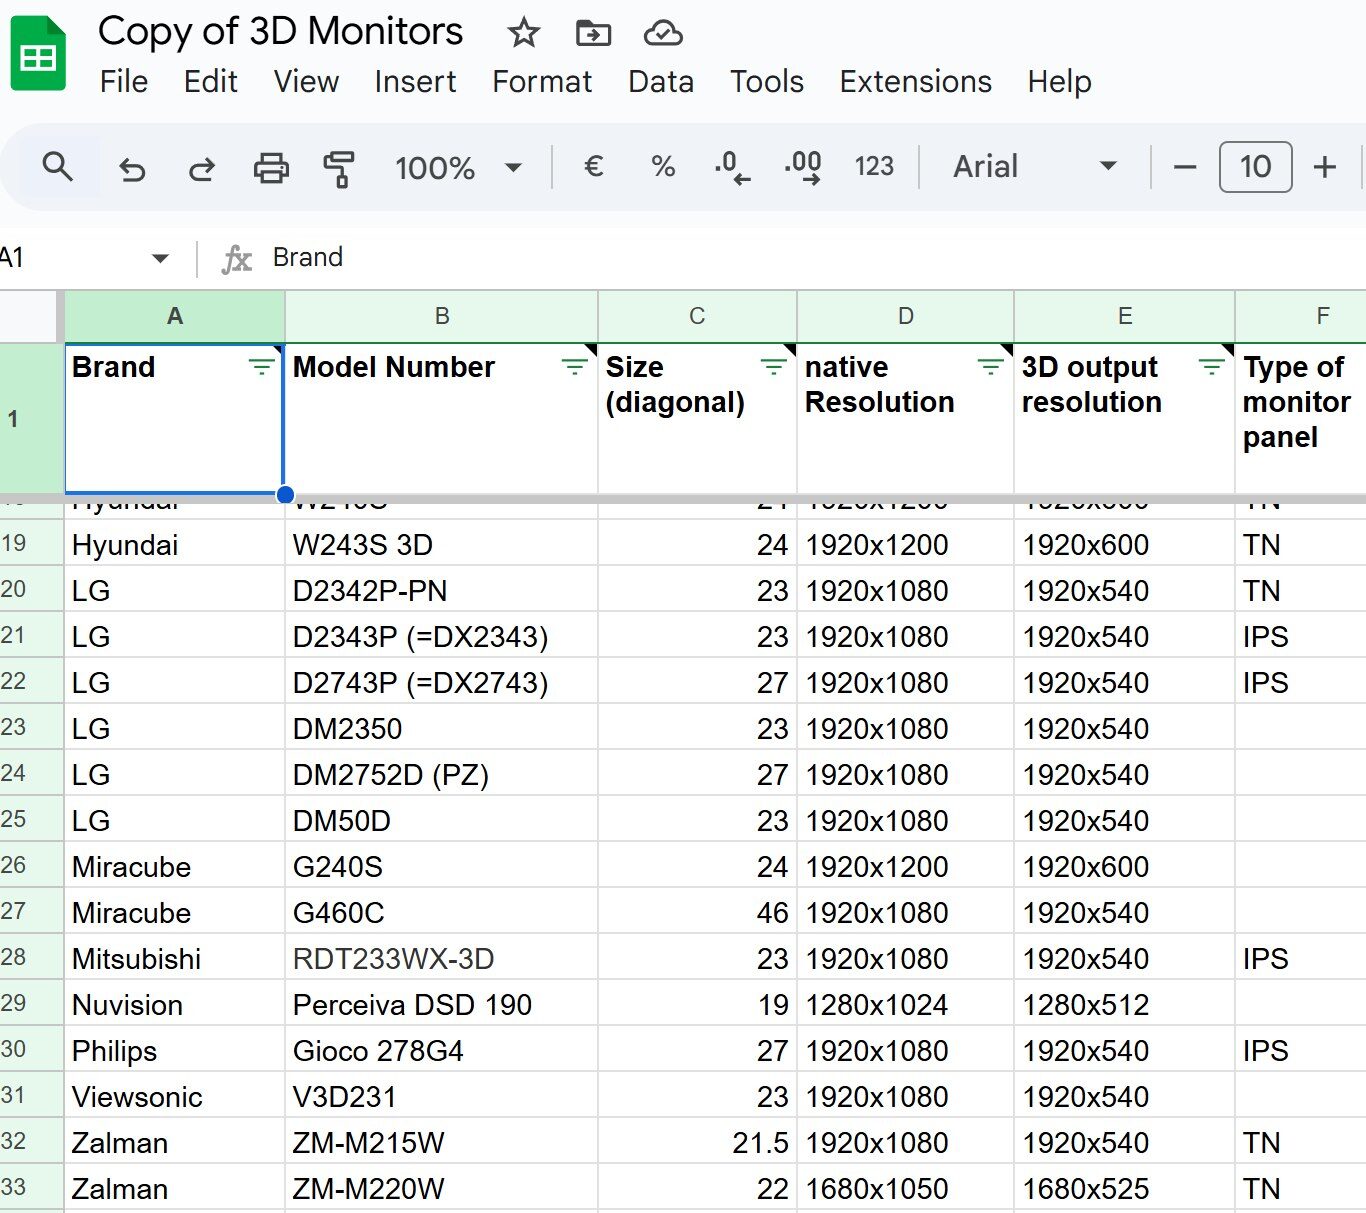Check the cloud save status icon
This screenshot has width=1366, height=1213.
[663, 33]
